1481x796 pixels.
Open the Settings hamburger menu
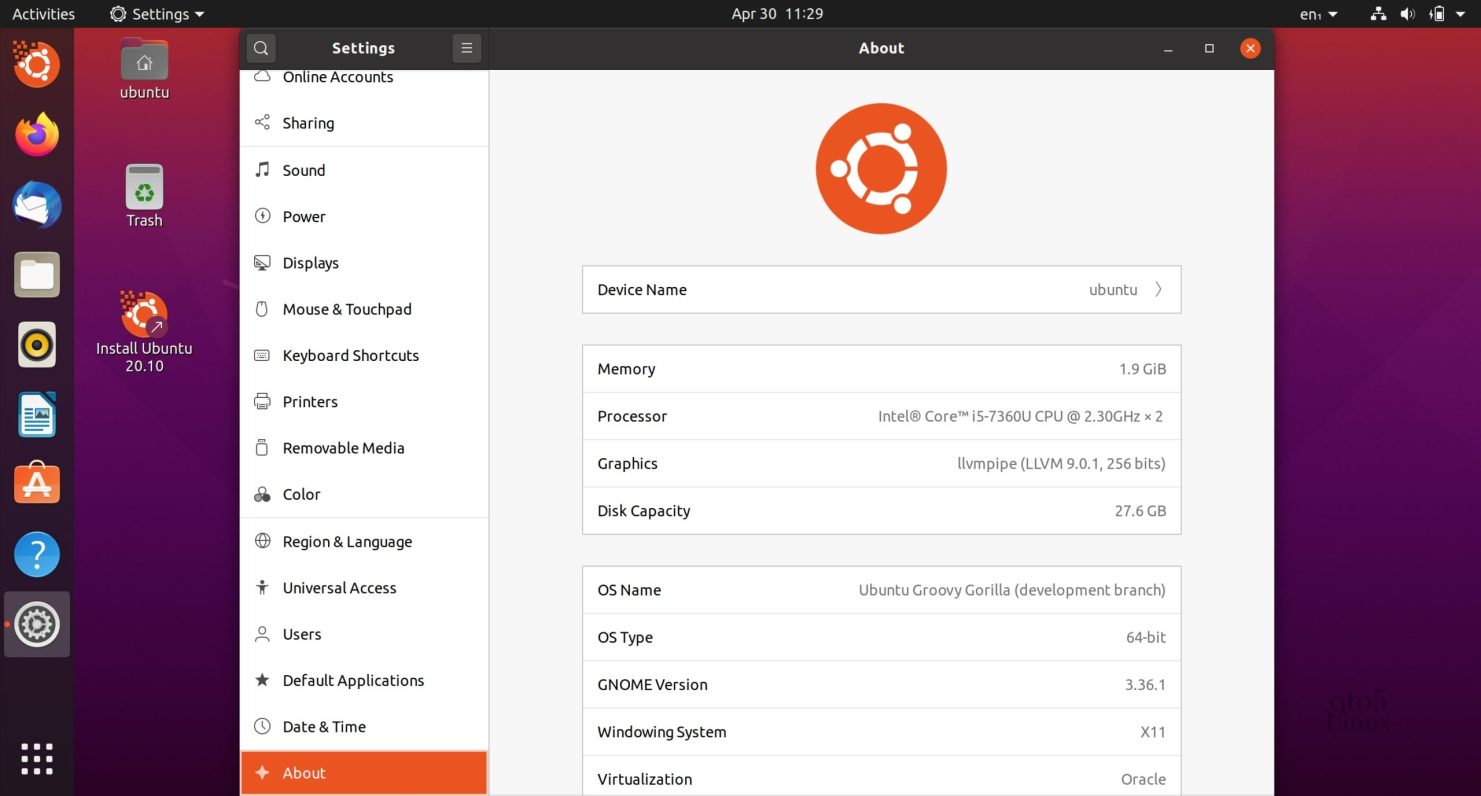click(x=467, y=48)
